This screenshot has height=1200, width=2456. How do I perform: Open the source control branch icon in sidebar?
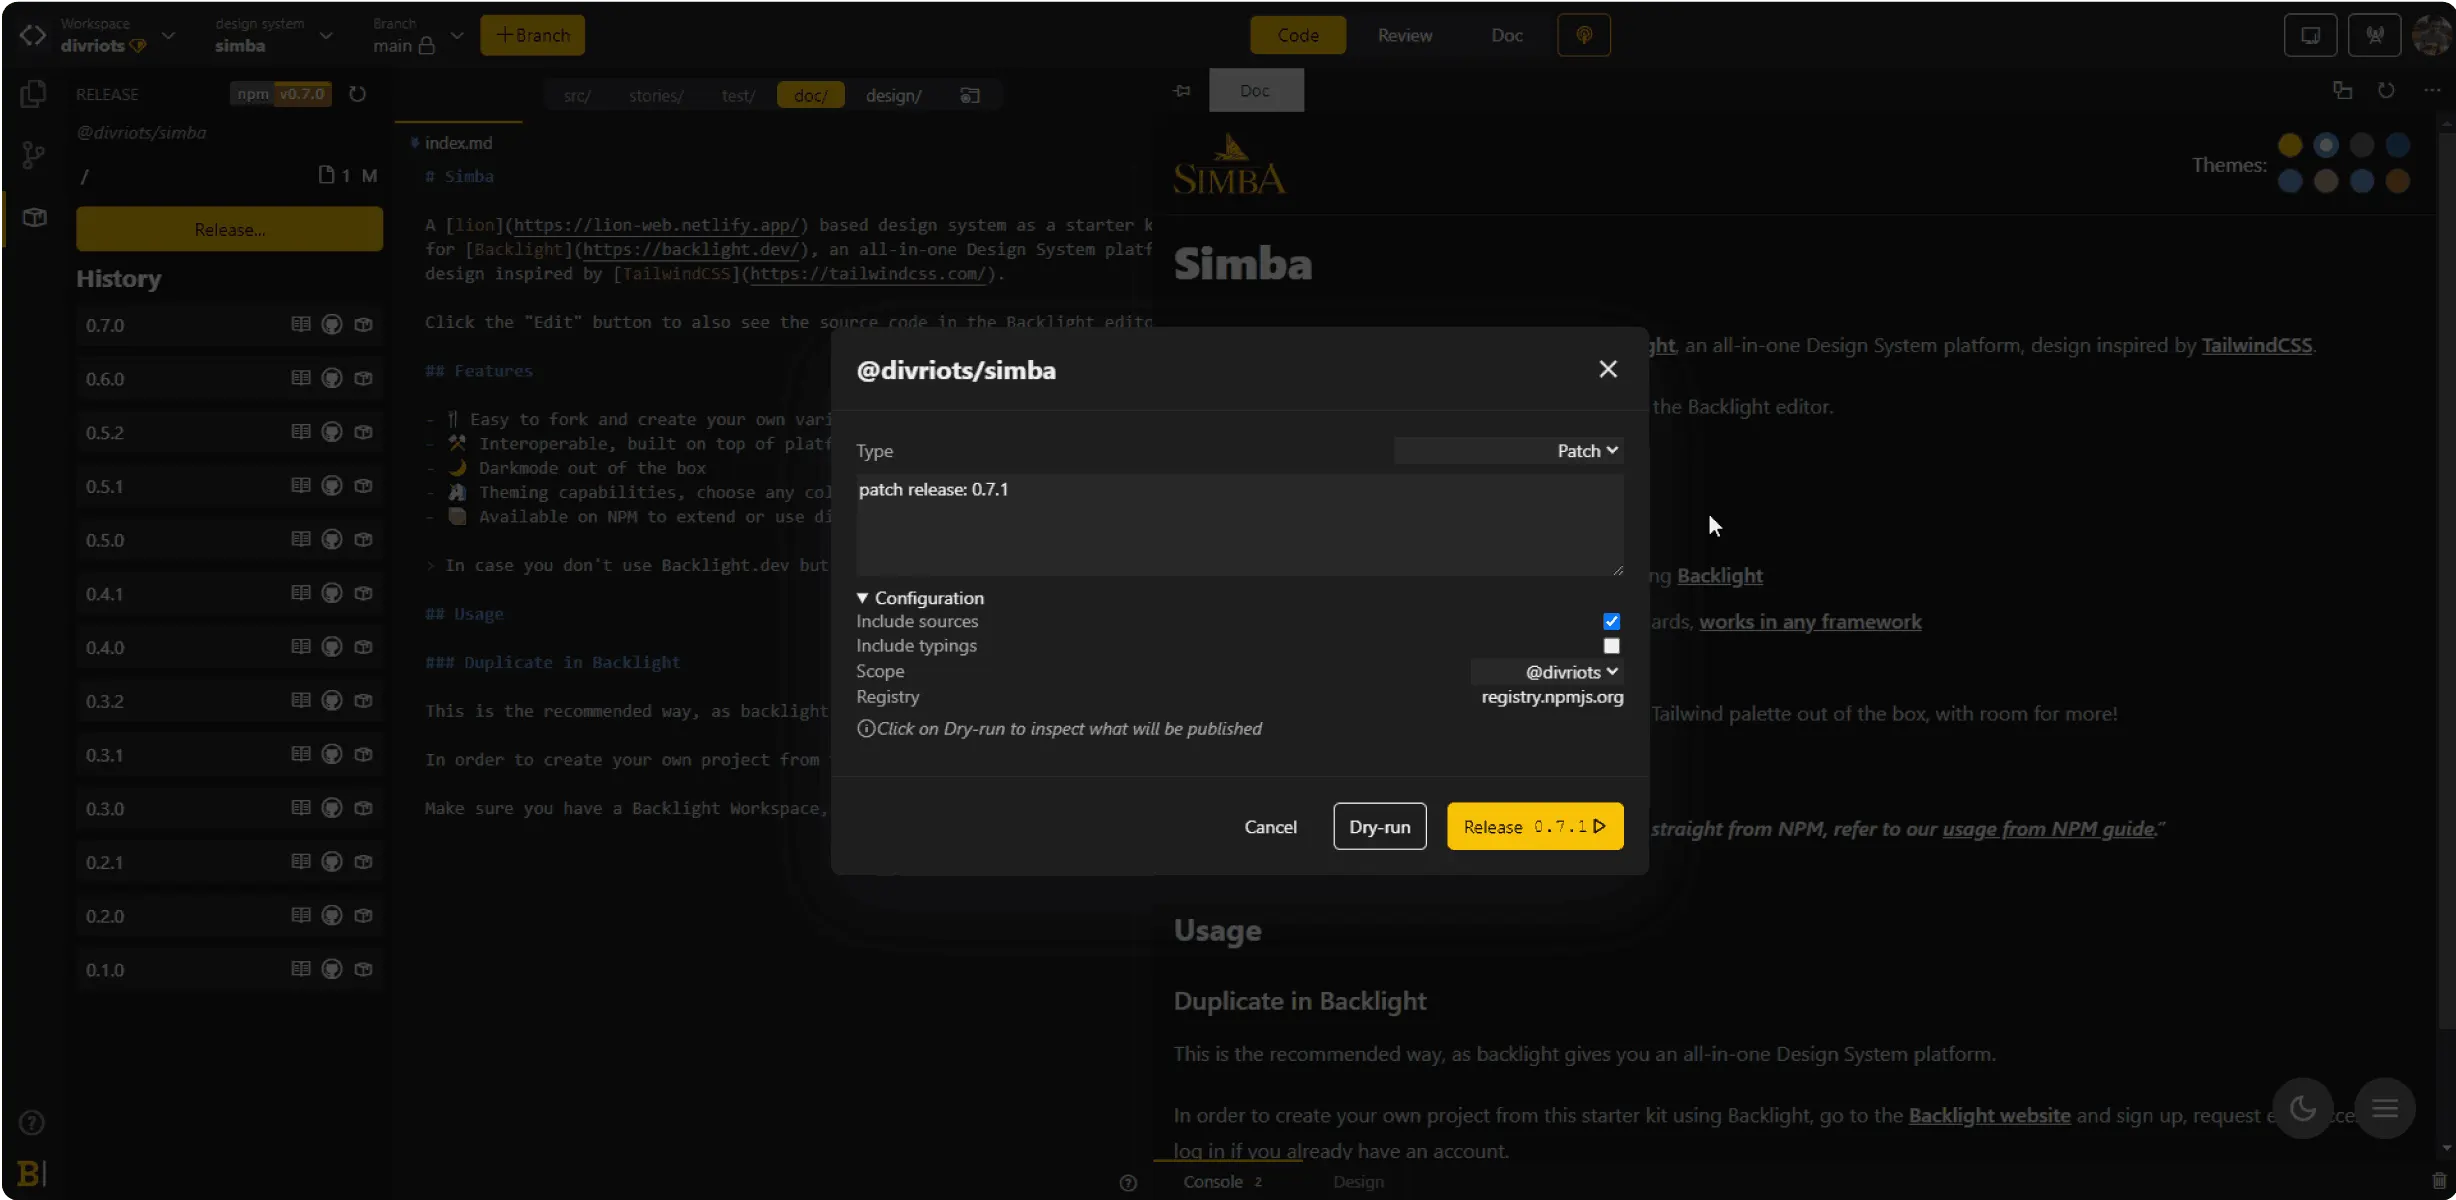pos(33,155)
